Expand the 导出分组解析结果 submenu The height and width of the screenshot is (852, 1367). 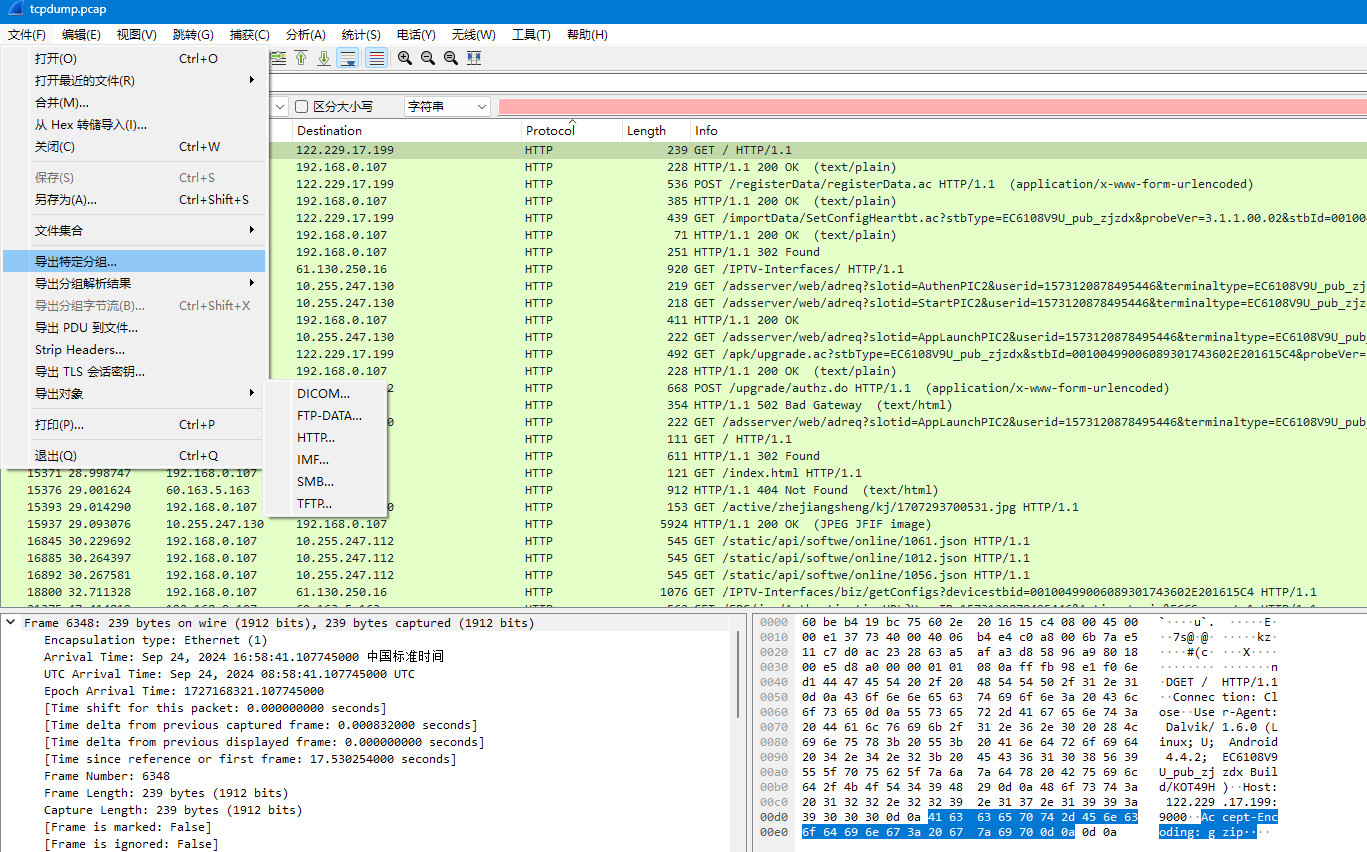134,283
